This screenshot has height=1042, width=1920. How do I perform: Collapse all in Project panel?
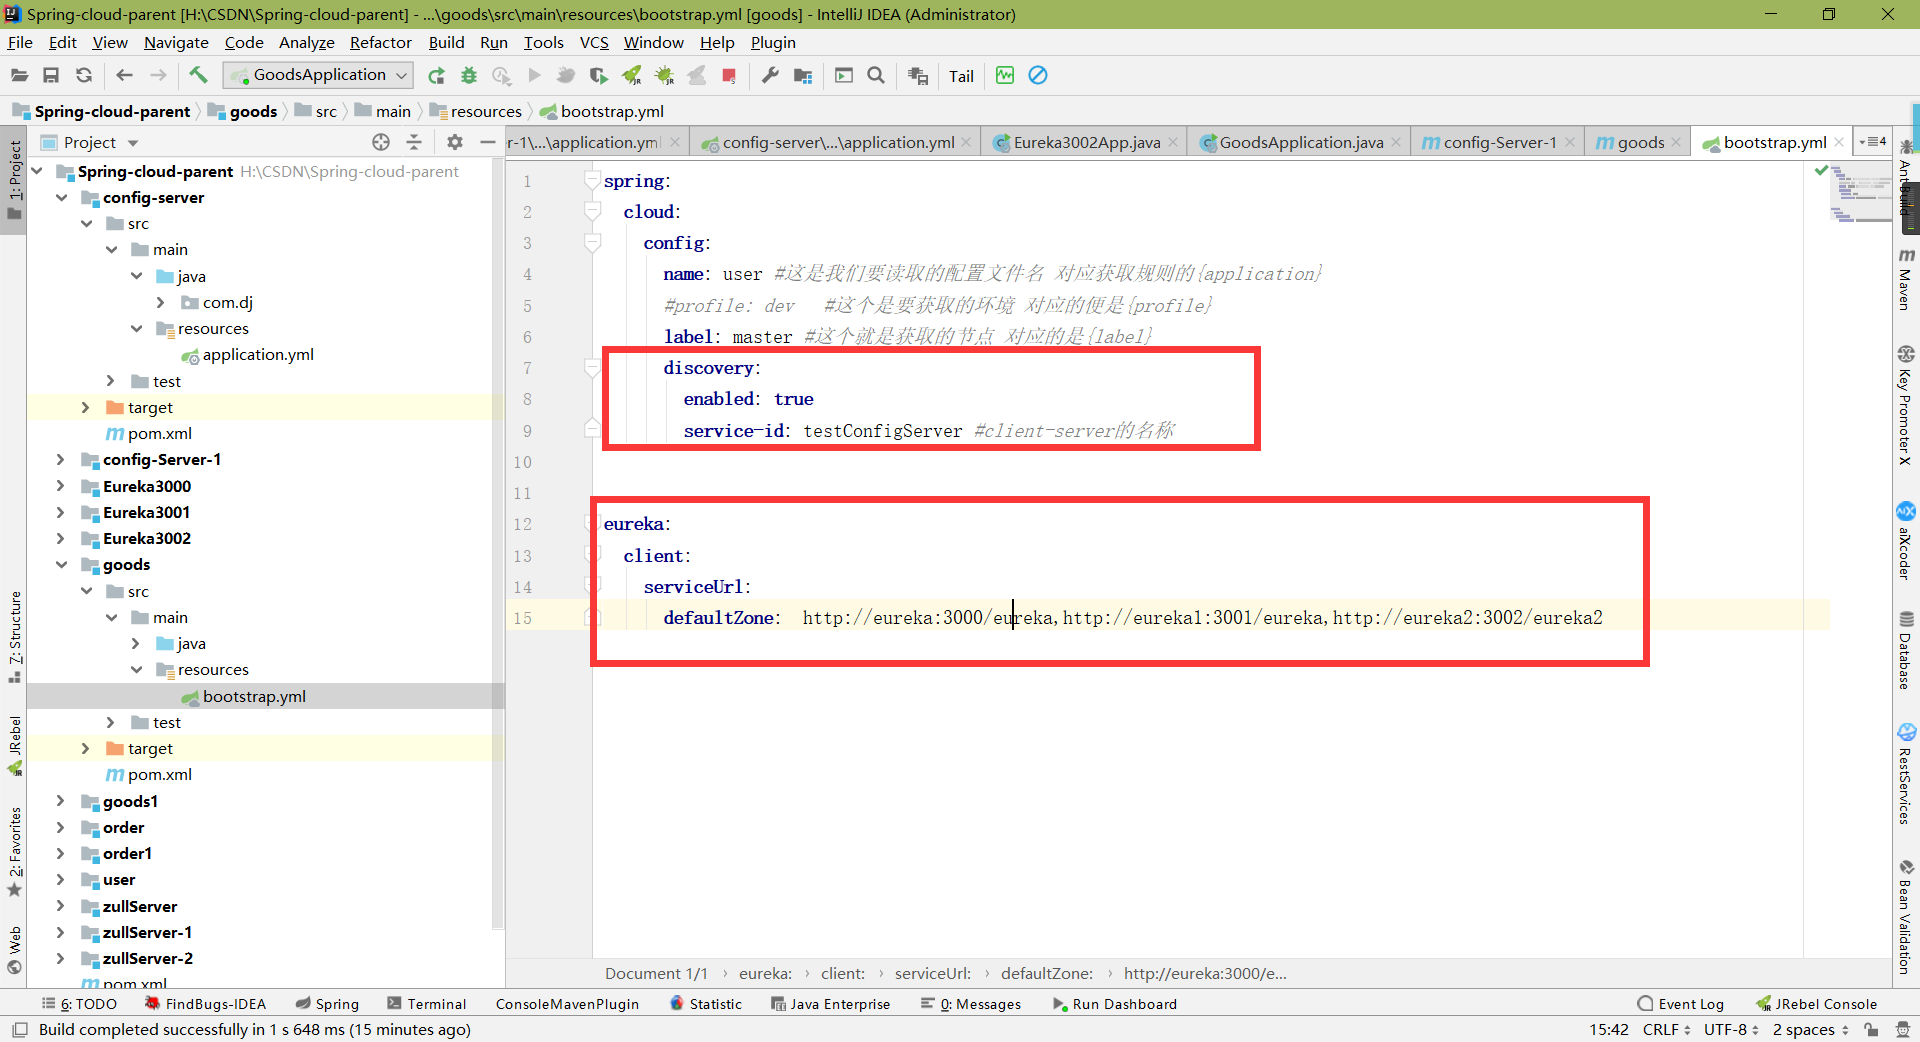point(414,142)
